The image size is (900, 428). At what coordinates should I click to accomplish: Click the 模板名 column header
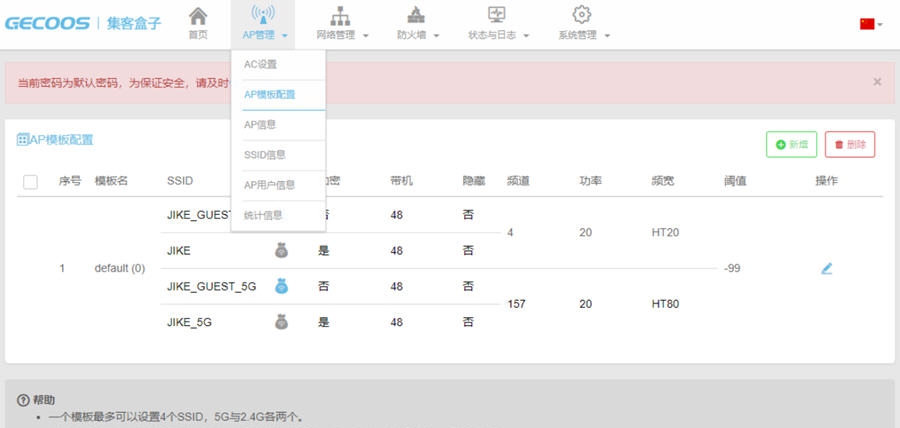(111, 181)
